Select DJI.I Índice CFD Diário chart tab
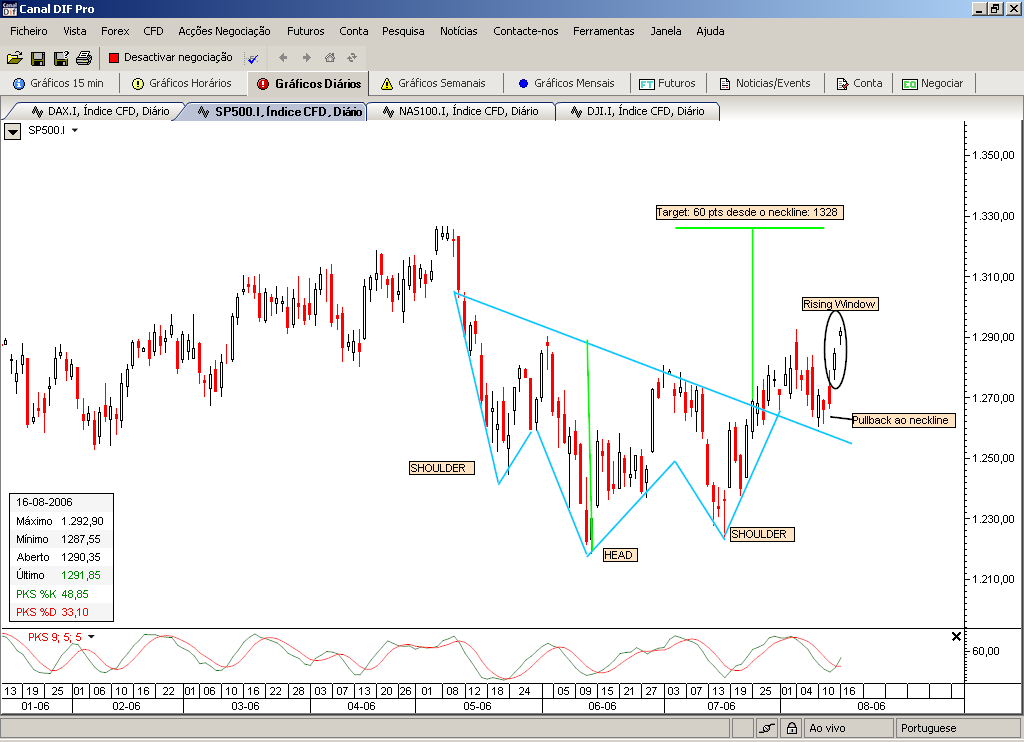1026x742 pixels. (x=637, y=111)
